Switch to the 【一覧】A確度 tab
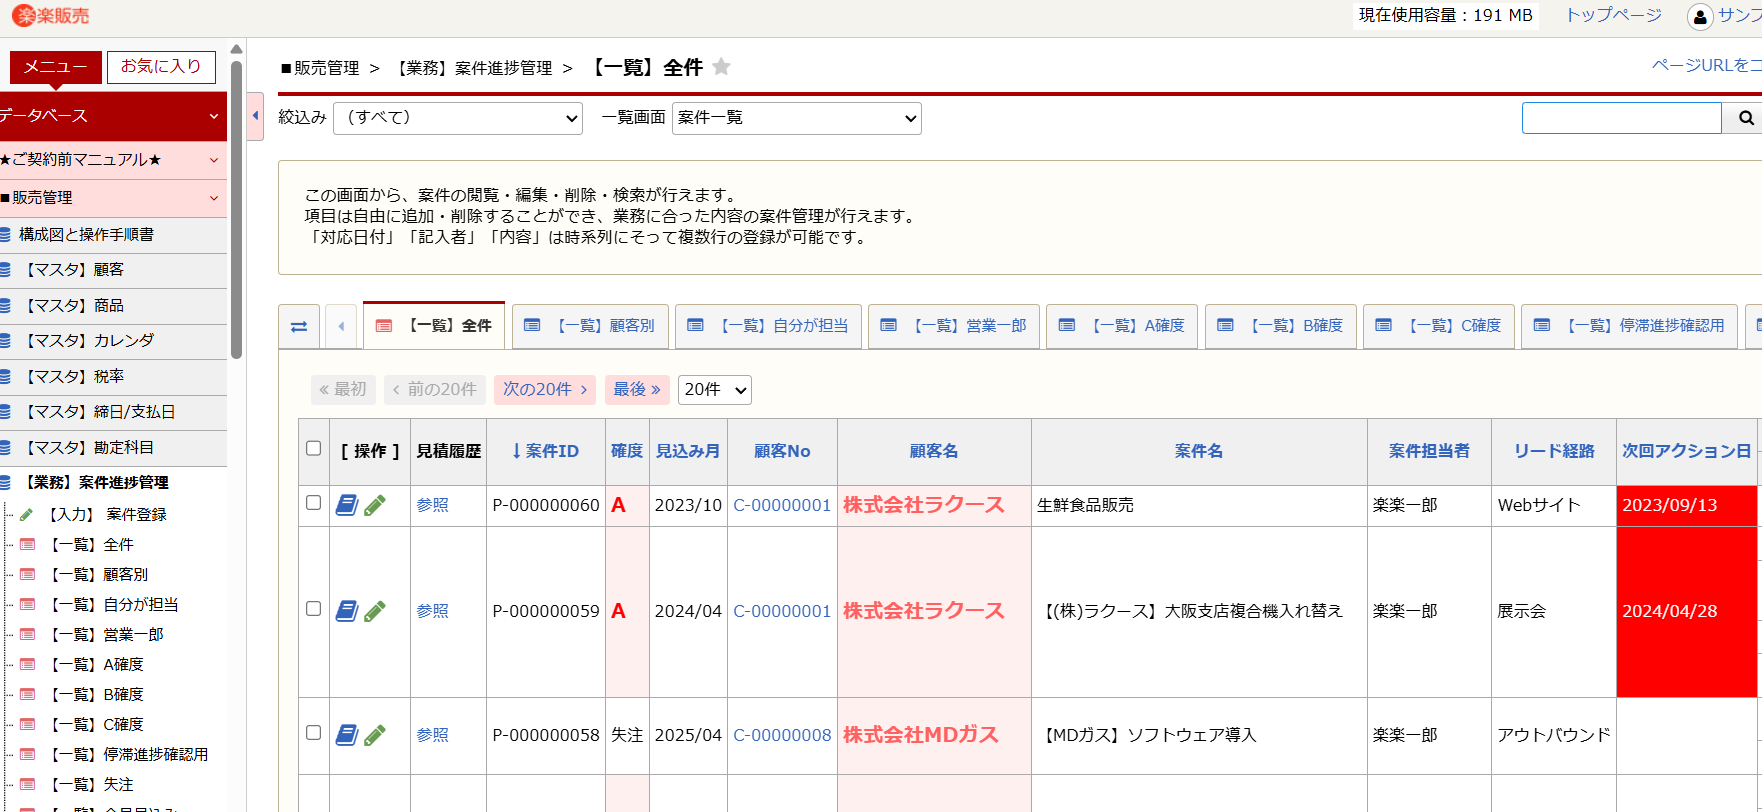Screen dimensions: 1762x812 point(1122,326)
